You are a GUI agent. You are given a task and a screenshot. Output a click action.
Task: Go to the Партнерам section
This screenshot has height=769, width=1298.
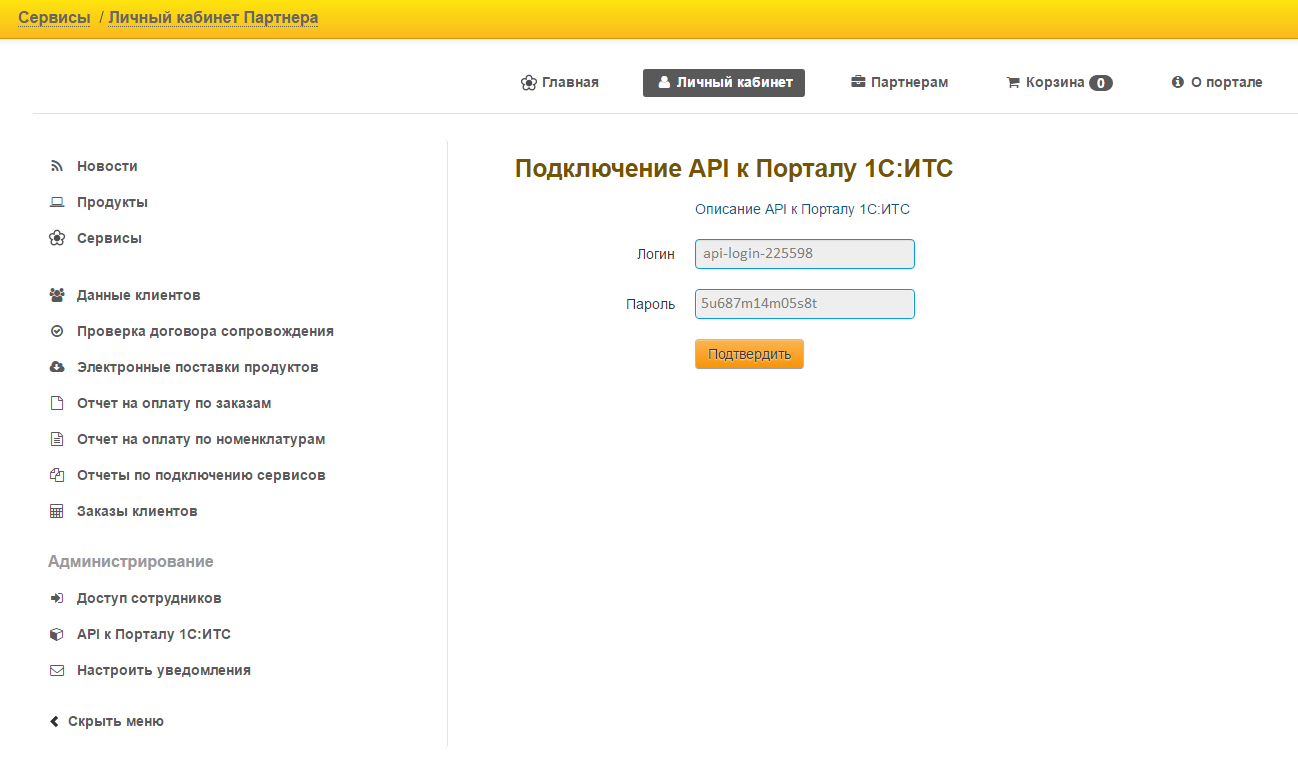click(900, 82)
